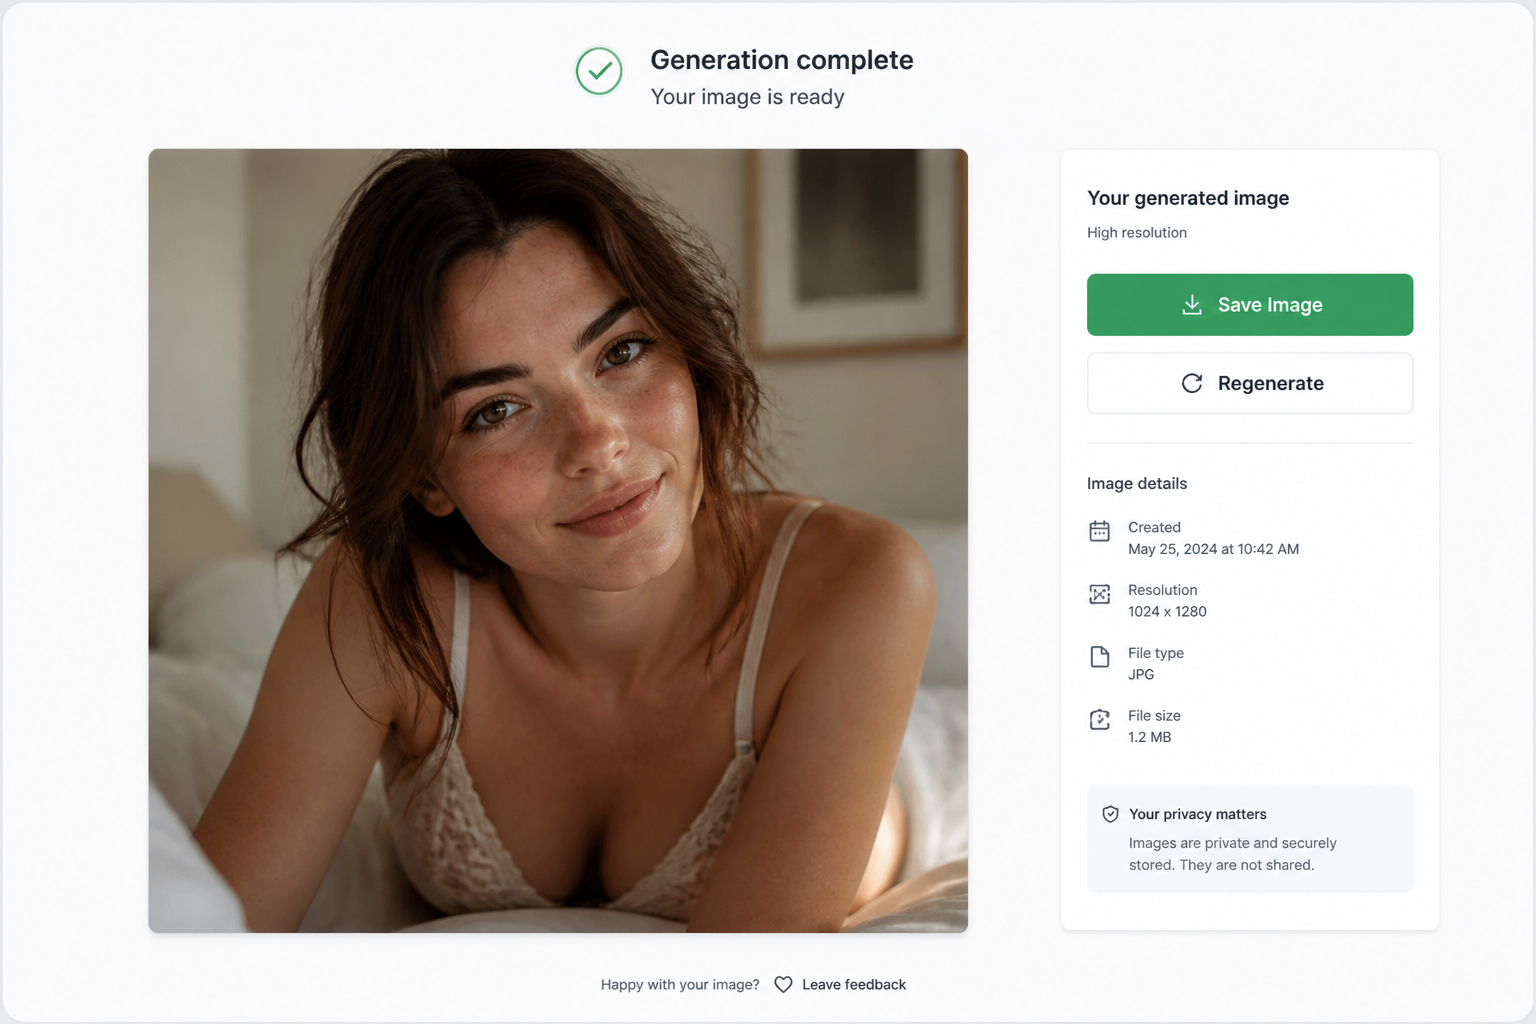Open the Leave feedback link
The width and height of the screenshot is (1536, 1024).
[854, 985]
